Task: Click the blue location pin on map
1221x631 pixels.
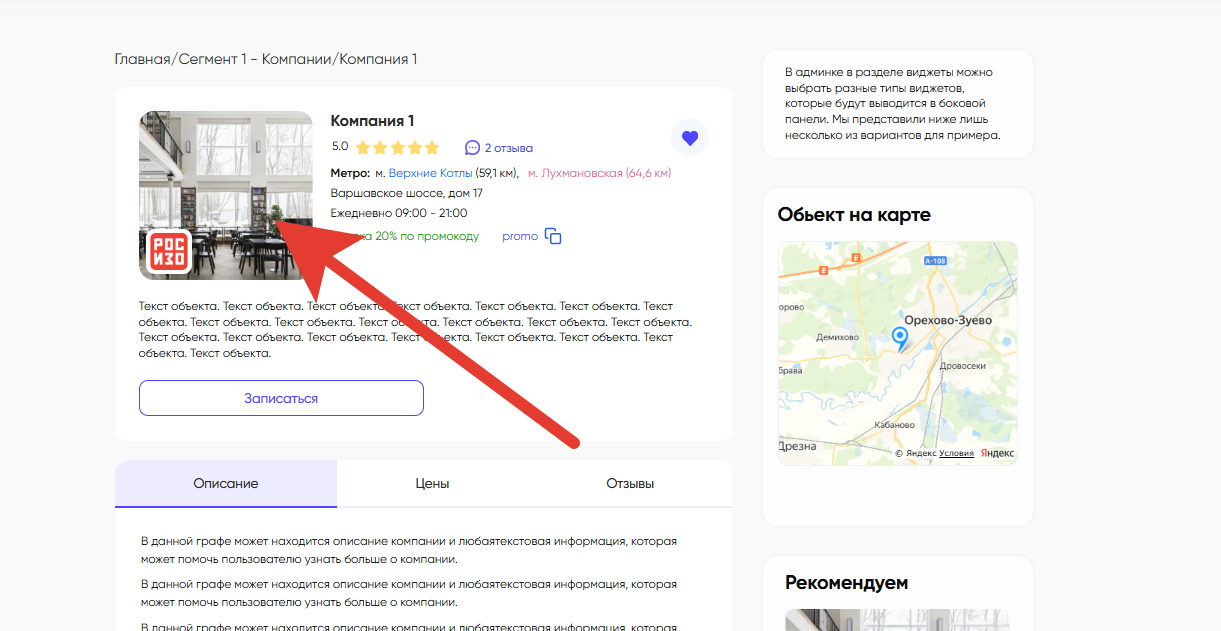Action: tap(900, 338)
